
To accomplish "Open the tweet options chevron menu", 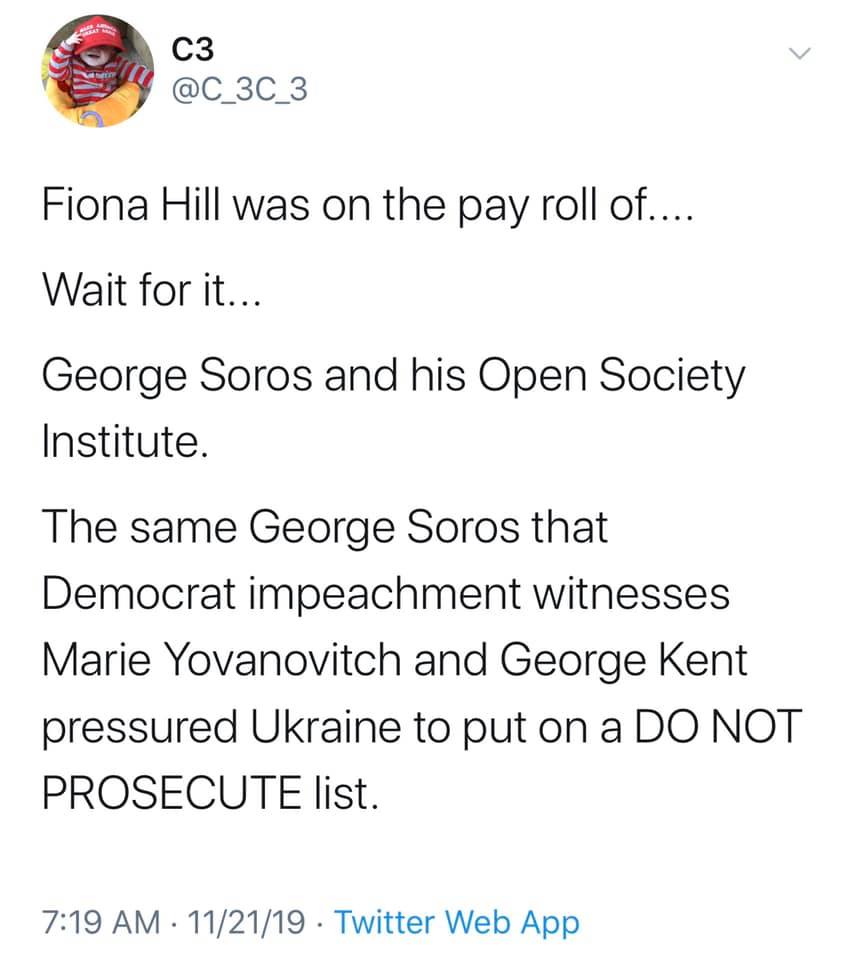I will 800,53.
